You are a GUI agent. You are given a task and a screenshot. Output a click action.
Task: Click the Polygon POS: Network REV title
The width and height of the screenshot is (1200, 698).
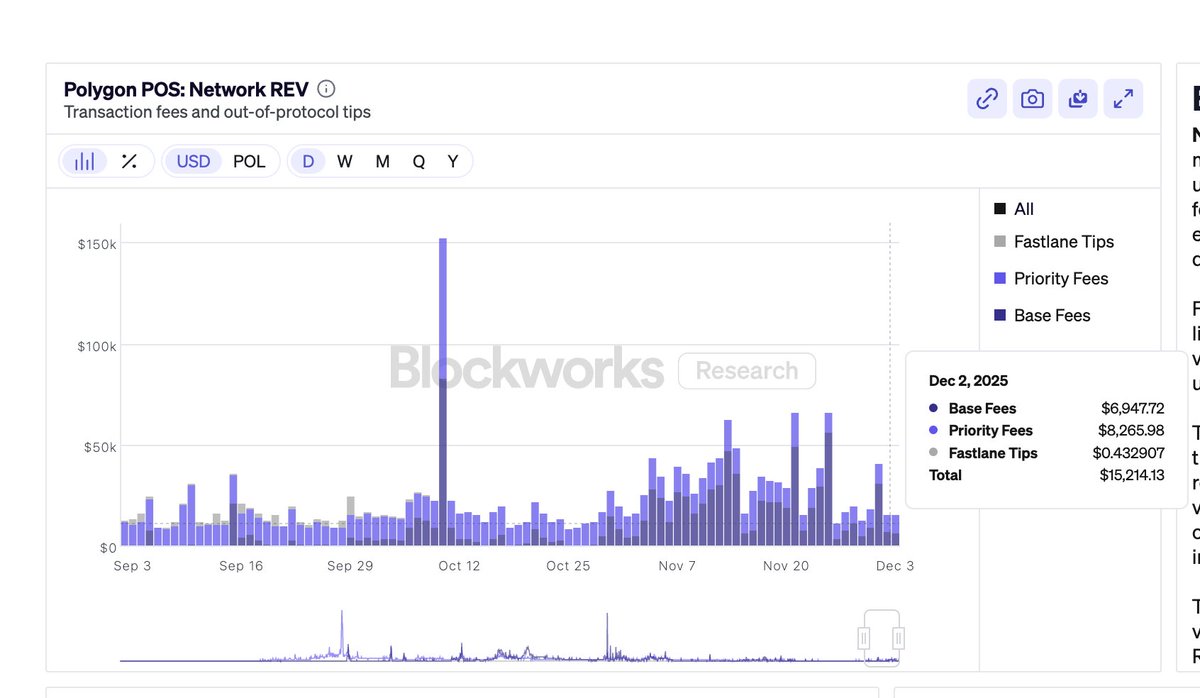pyautogui.click(x=186, y=90)
